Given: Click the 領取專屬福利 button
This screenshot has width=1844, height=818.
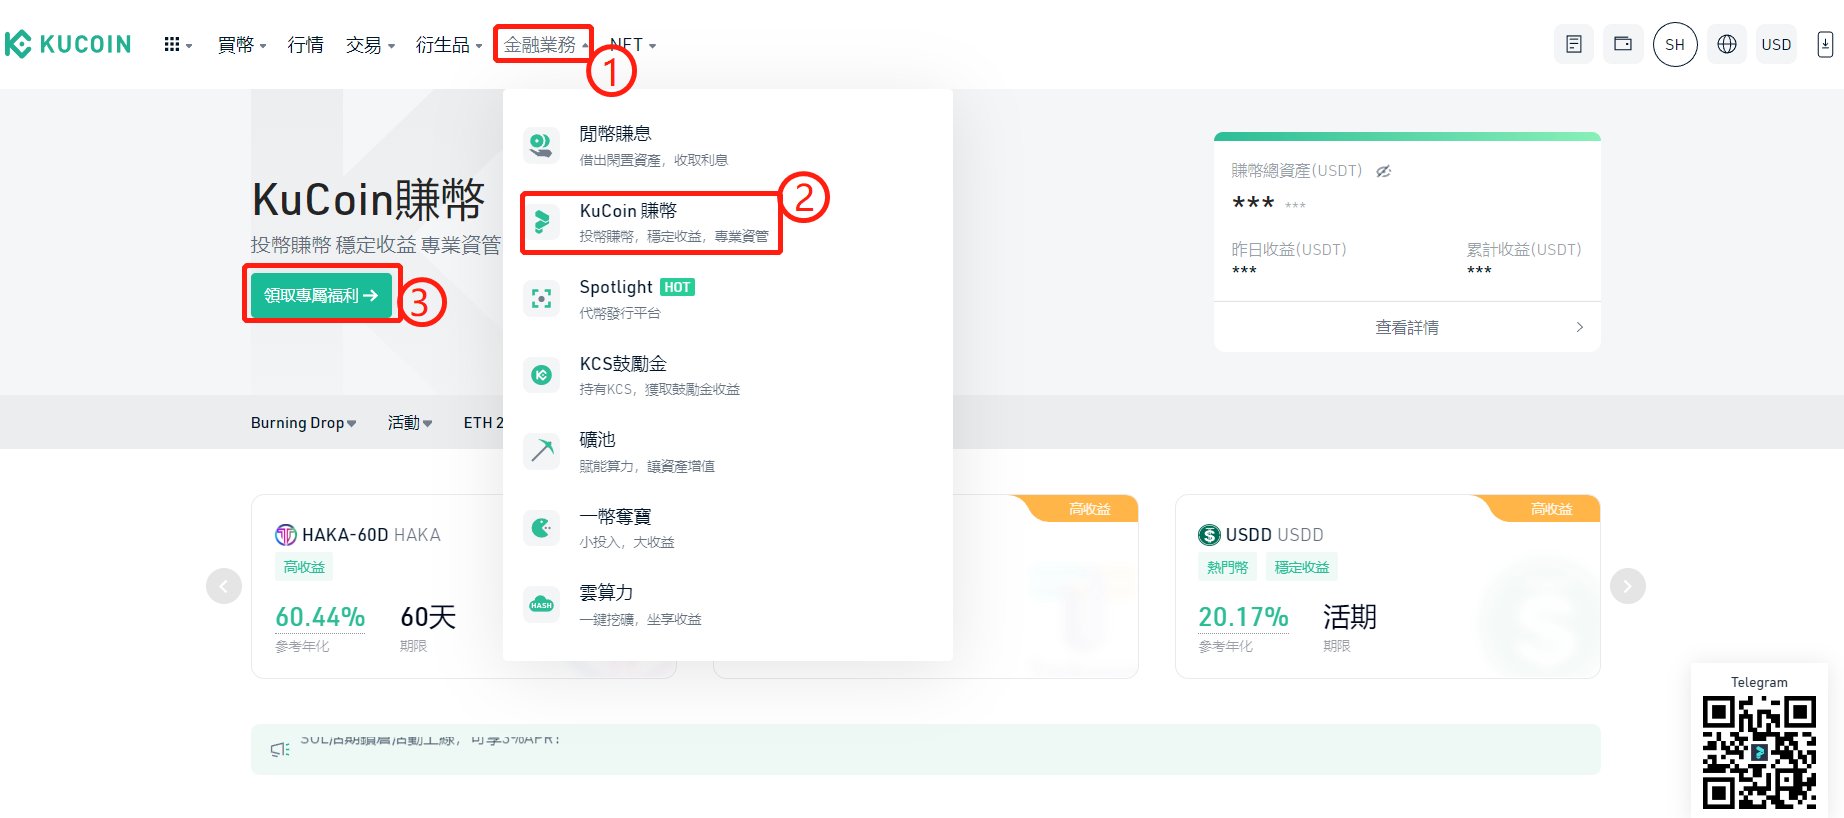Looking at the screenshot, I should tap(321, 295).
